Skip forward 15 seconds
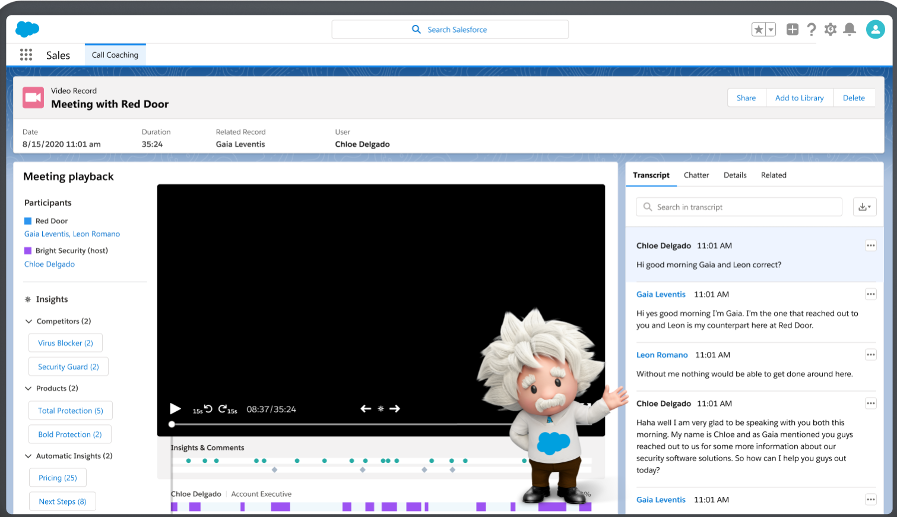Viewport: 898px width, 518px height. (x=227, y=409)
